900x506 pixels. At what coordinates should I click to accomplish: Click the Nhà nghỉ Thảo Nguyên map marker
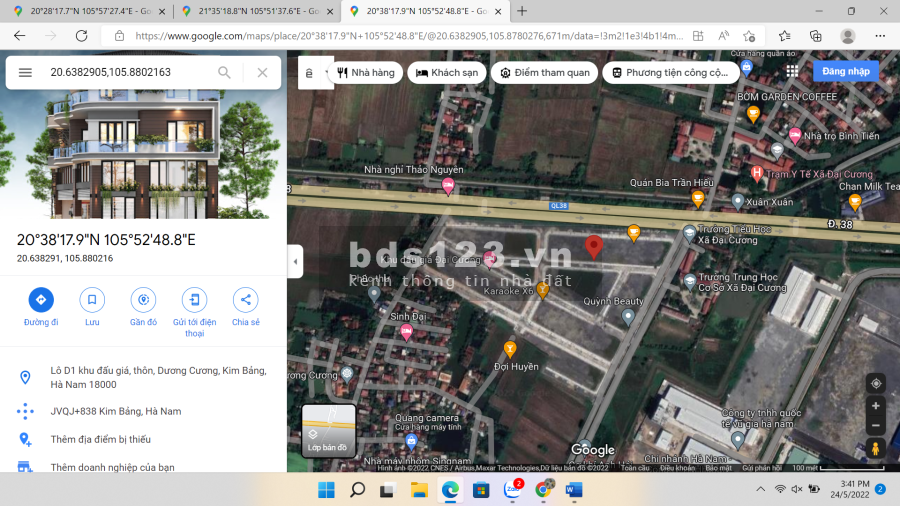[448, 186]
